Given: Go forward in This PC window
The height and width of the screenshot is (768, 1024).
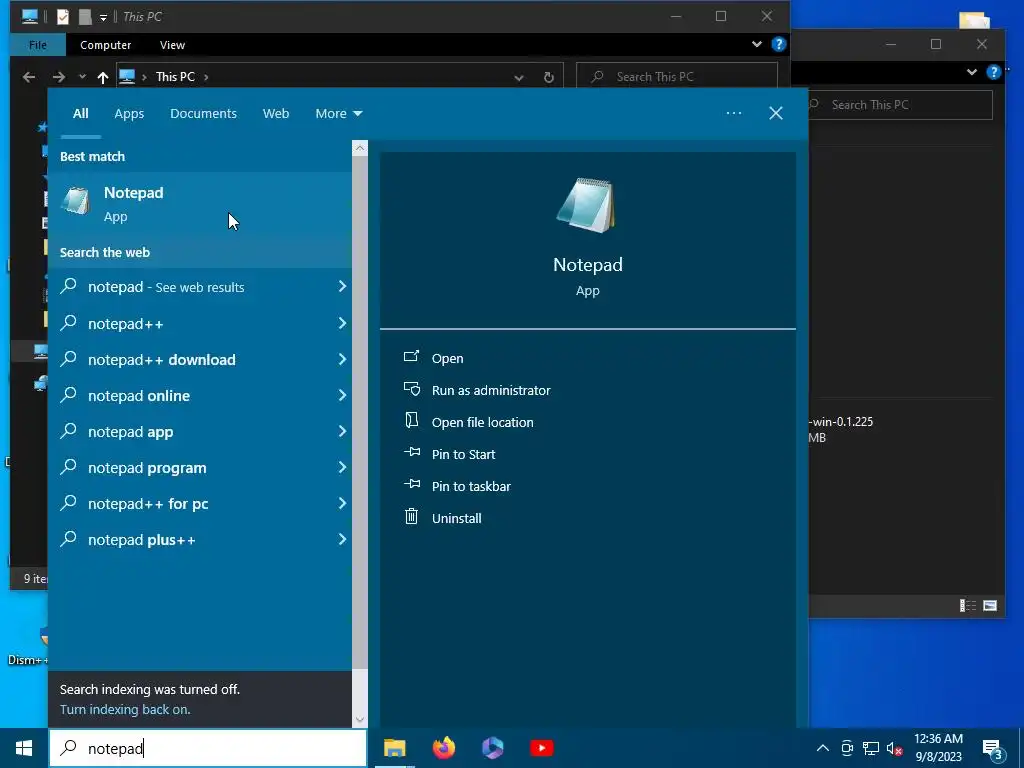Looking at the screenshot, I should 59,77.
